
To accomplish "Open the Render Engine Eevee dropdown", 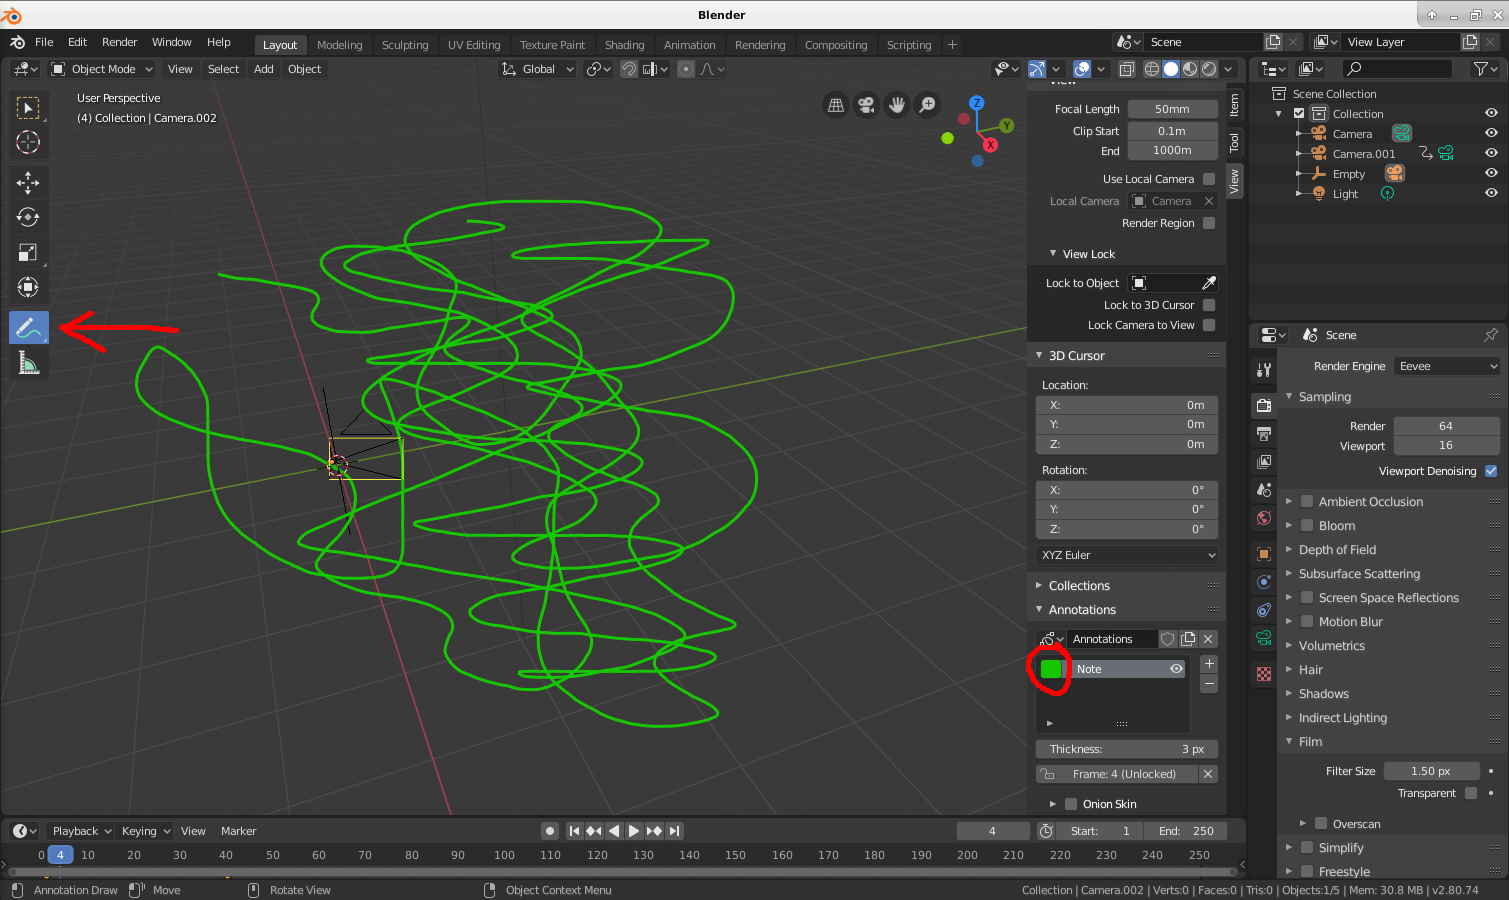I will click(x=1447, y=366).
